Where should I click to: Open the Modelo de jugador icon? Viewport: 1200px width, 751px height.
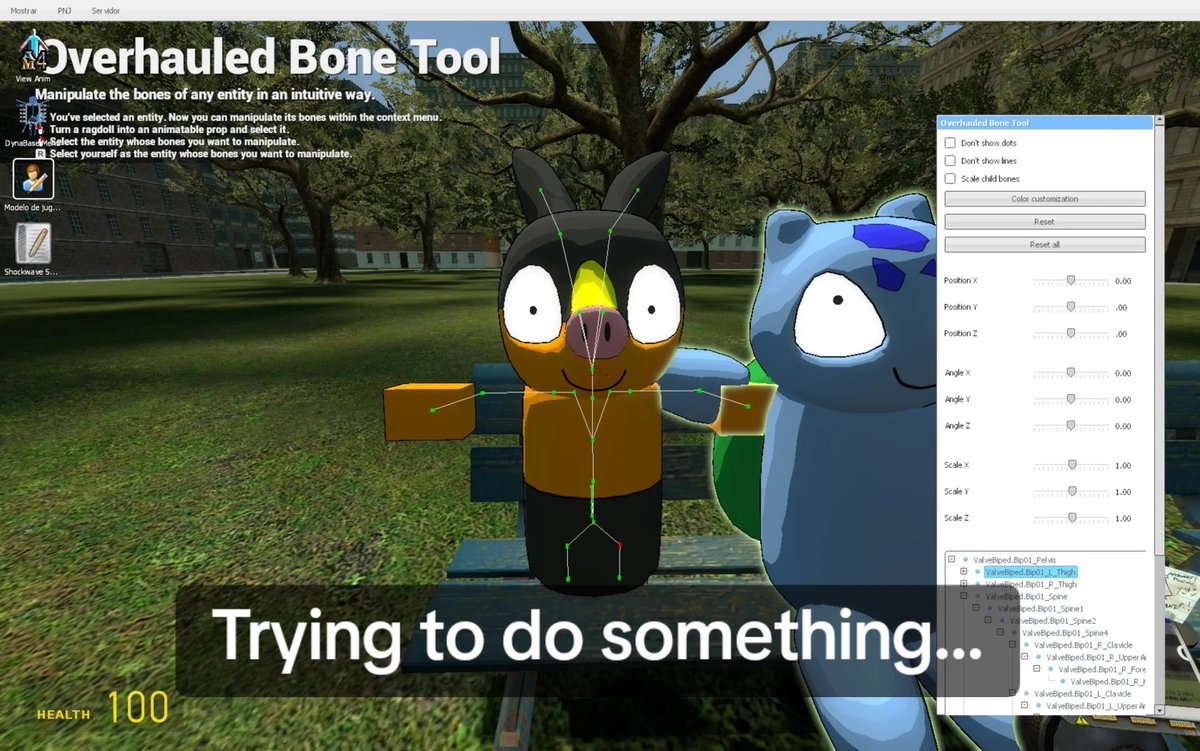coord(33,185)
